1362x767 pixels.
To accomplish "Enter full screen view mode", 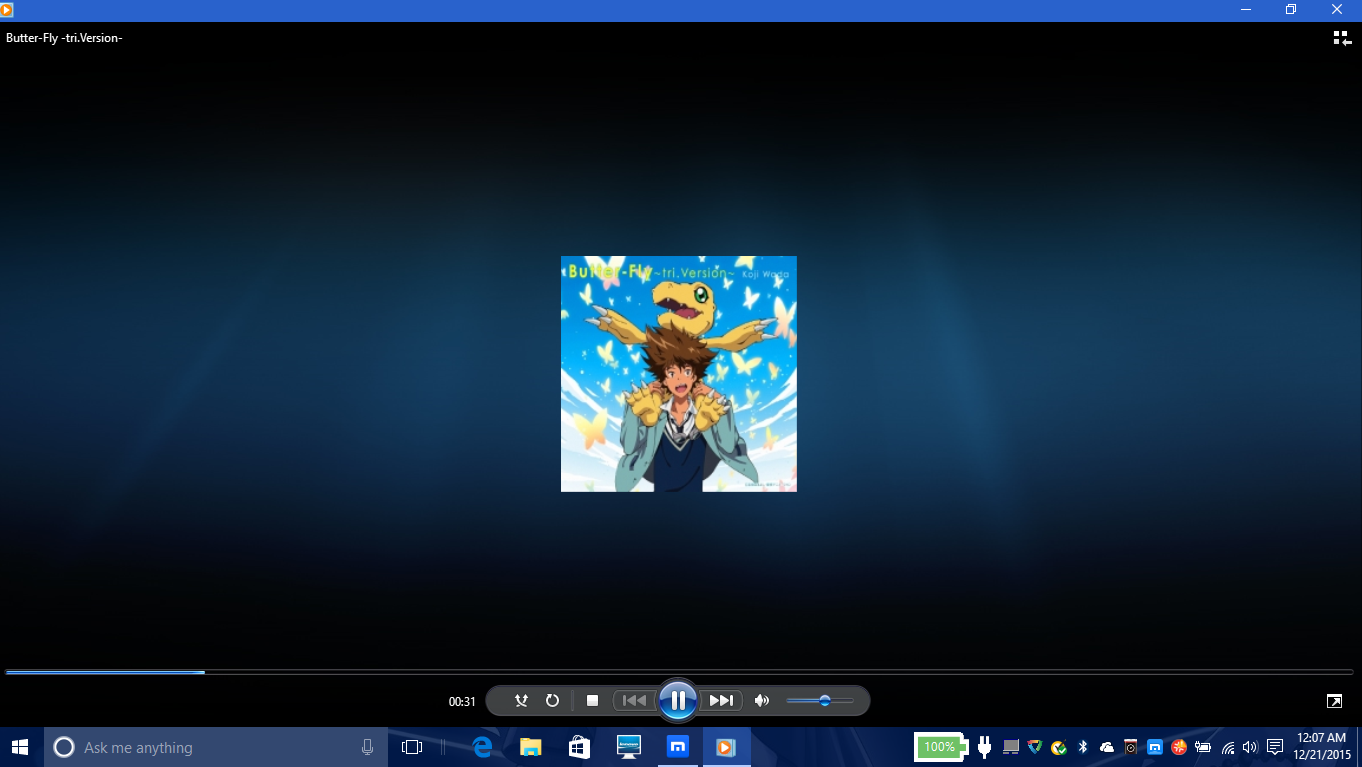I will [1335, 701].
